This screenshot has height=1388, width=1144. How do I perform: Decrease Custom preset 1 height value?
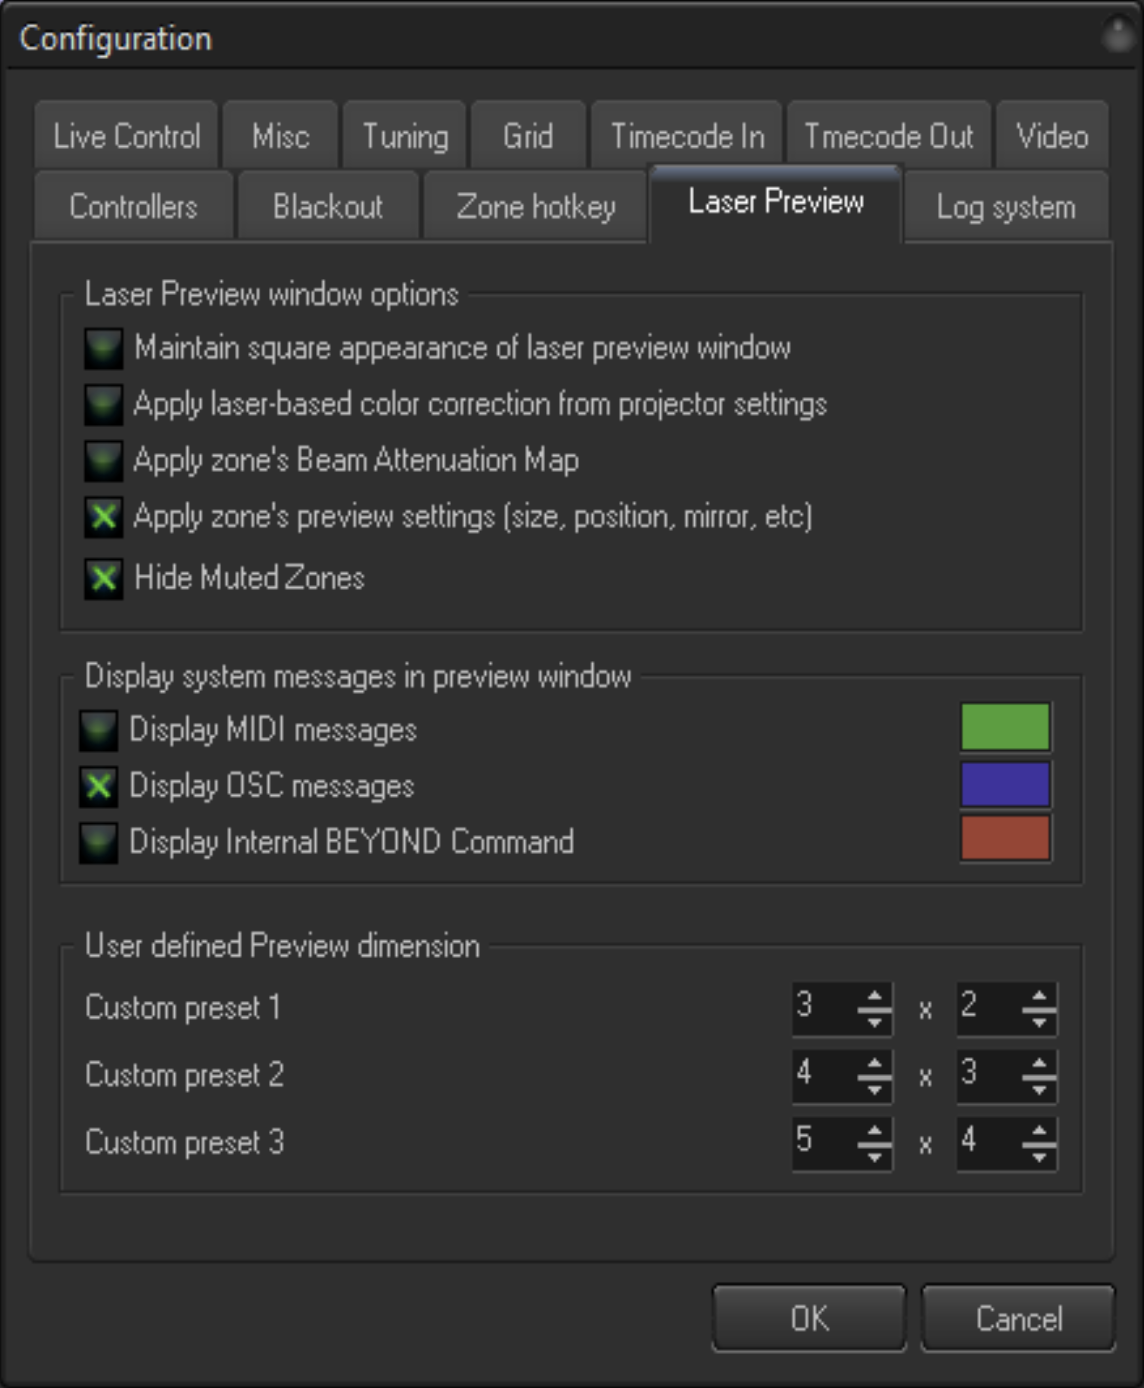point(1039,1021)
